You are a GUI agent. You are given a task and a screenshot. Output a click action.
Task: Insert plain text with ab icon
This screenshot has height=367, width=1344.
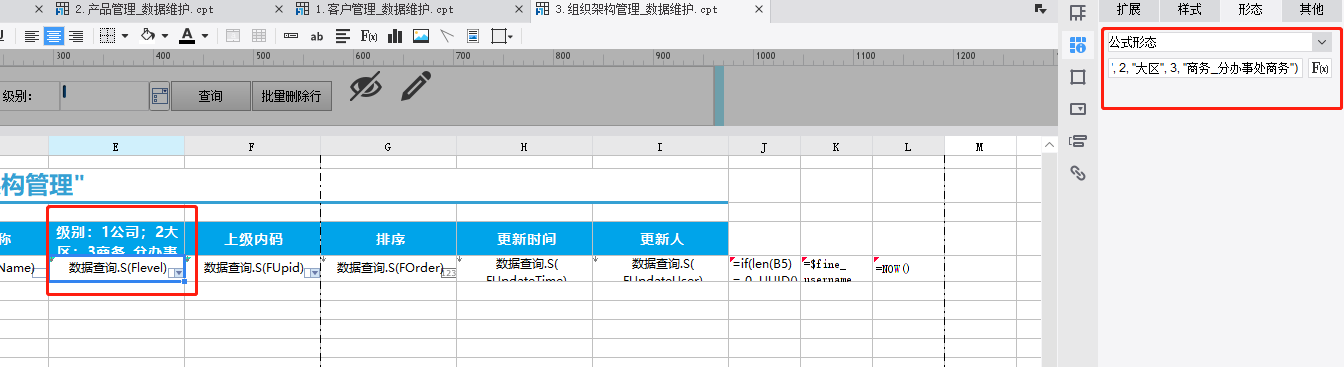click(317, 36)
